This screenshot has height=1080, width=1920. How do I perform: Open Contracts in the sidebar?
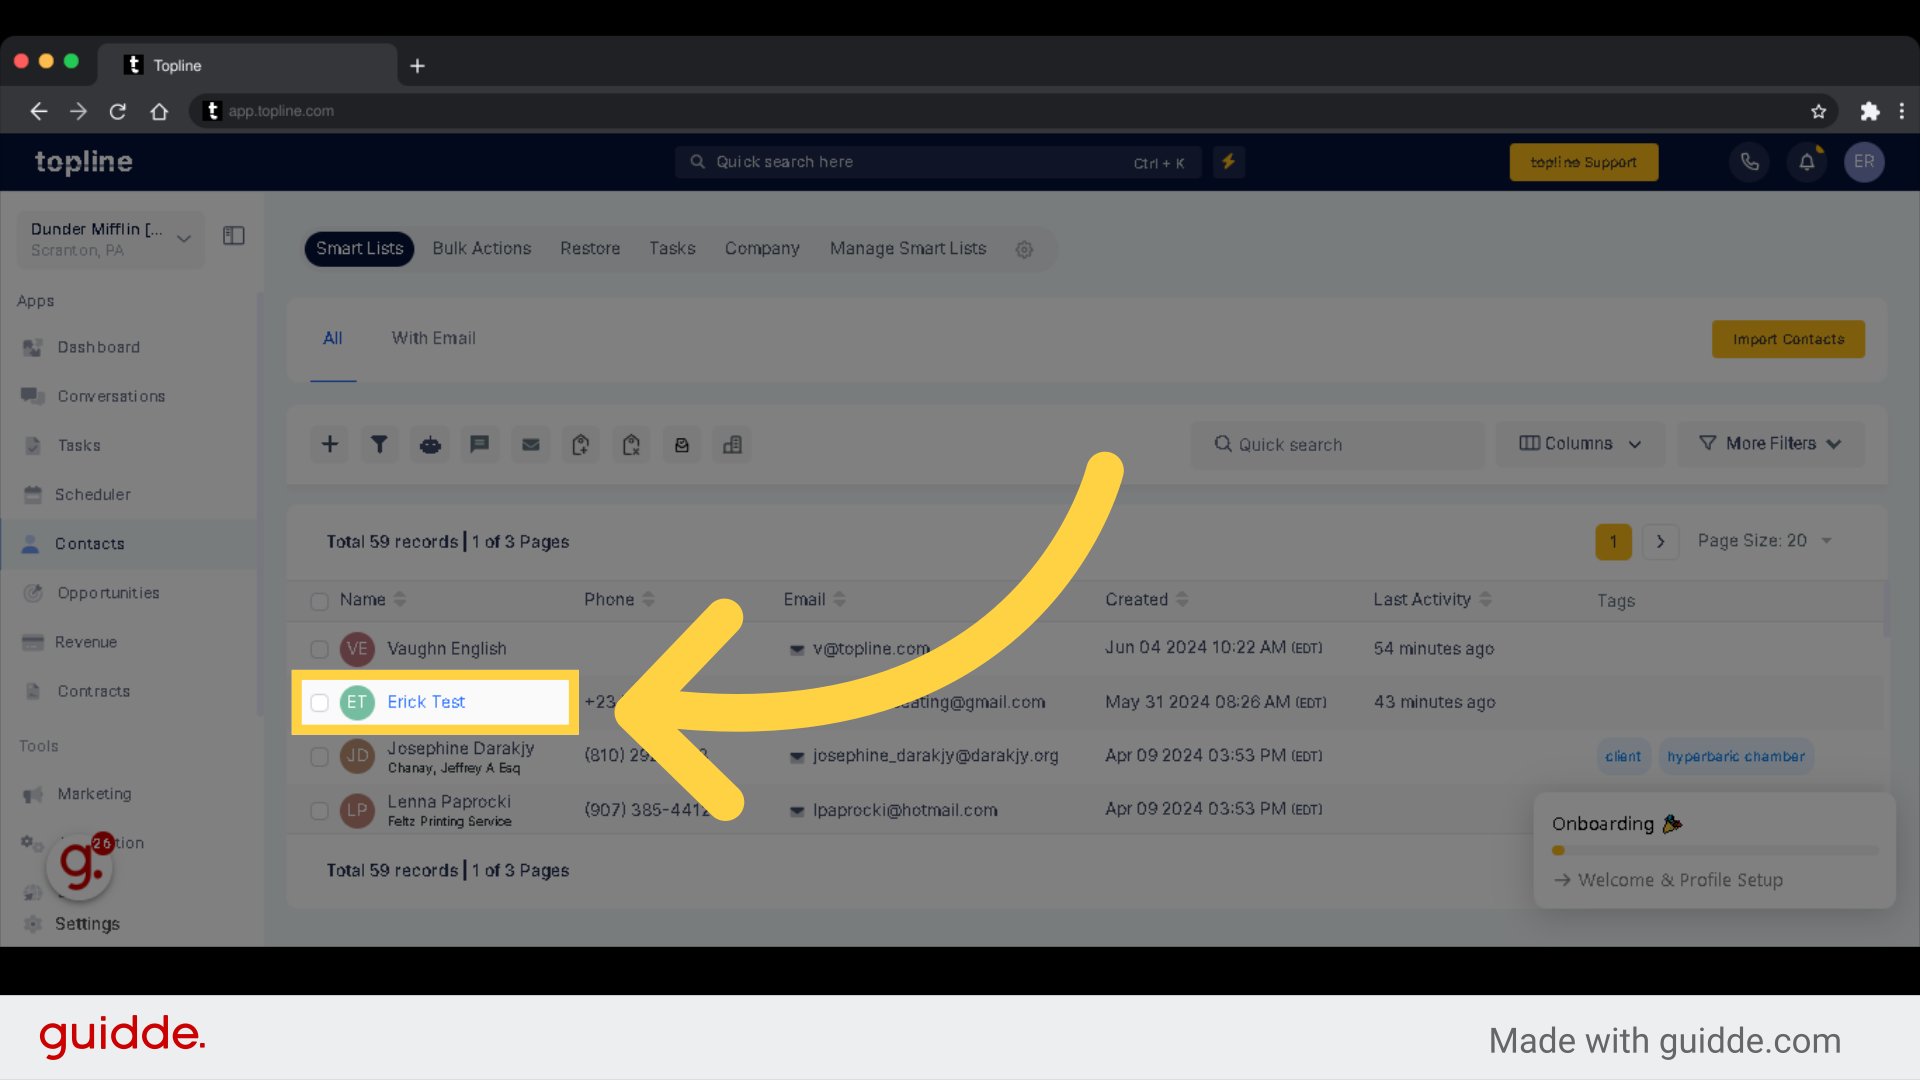coord(93,691)
